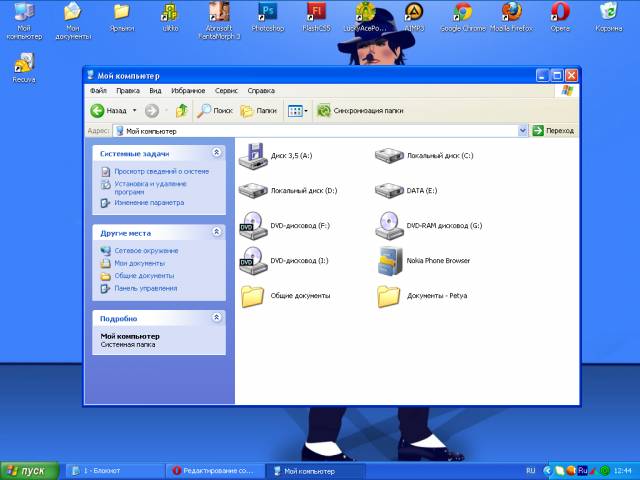Collapse the Системные задачи panel
The image size is (640, 480).
point(217,153)
